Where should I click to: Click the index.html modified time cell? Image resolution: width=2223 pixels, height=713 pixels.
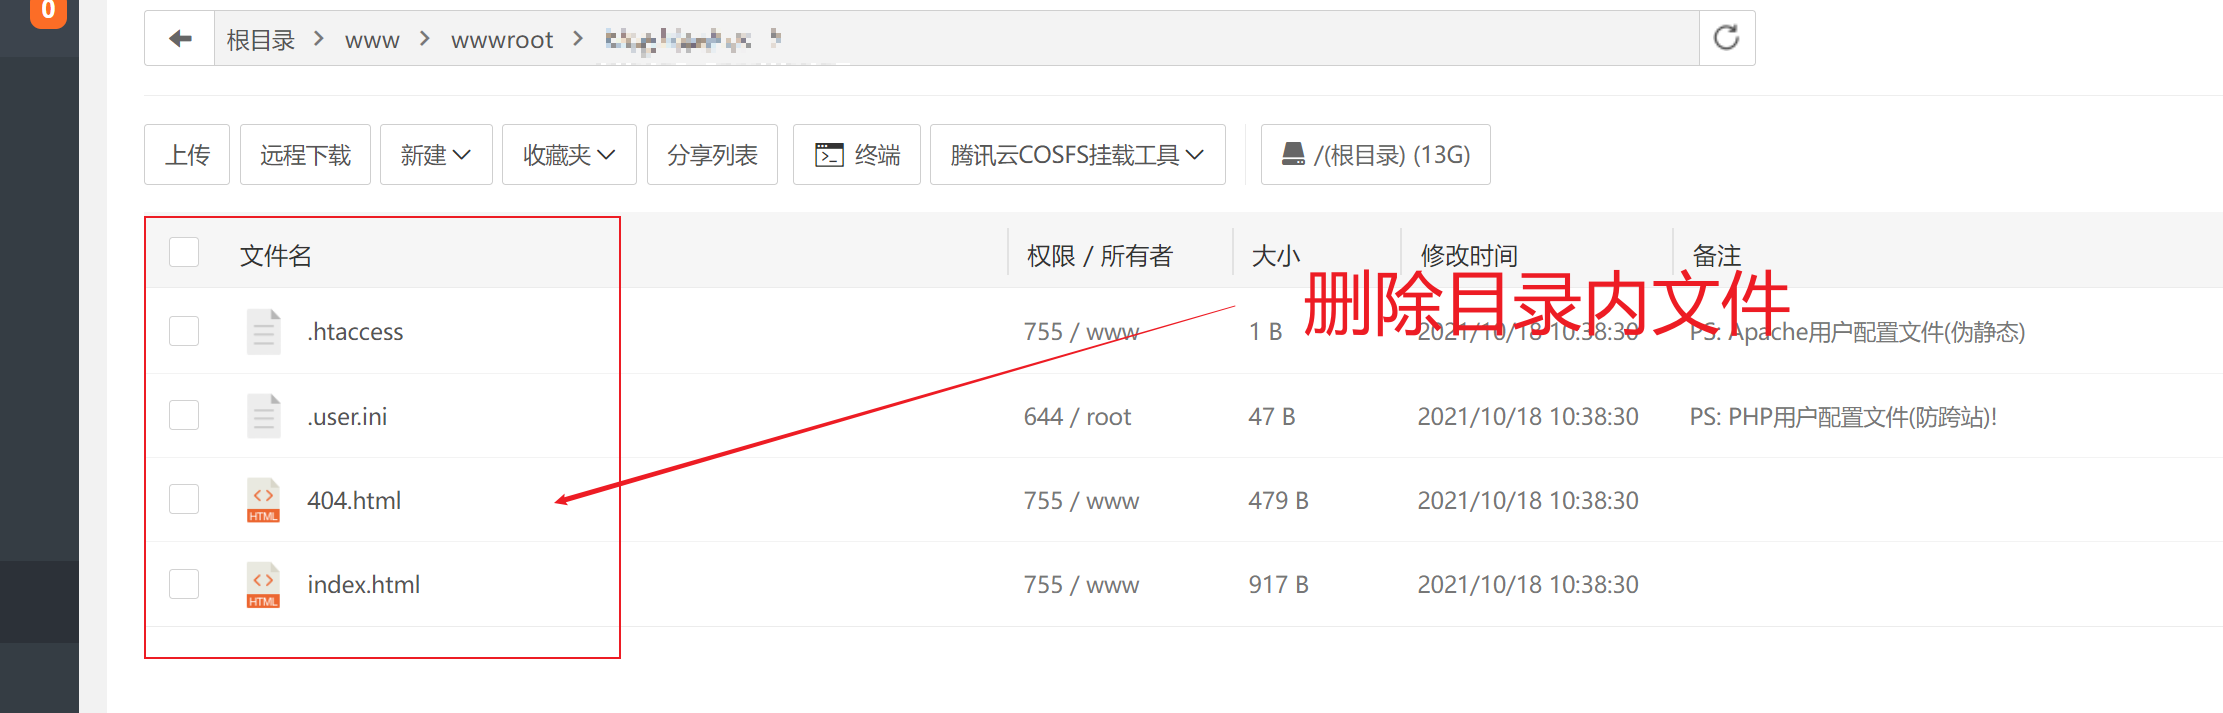(x=1528, y=585)
